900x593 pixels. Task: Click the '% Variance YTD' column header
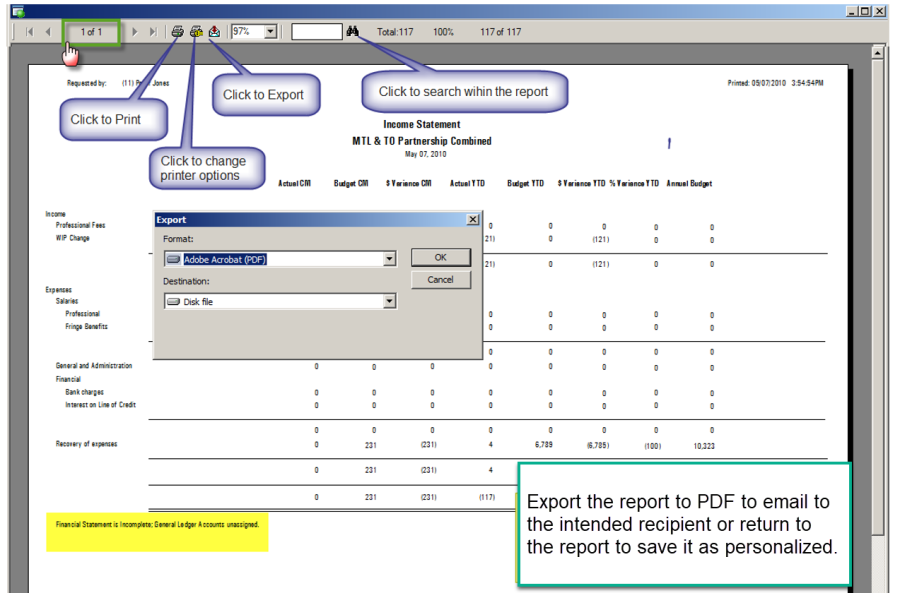tap(634, 183)
